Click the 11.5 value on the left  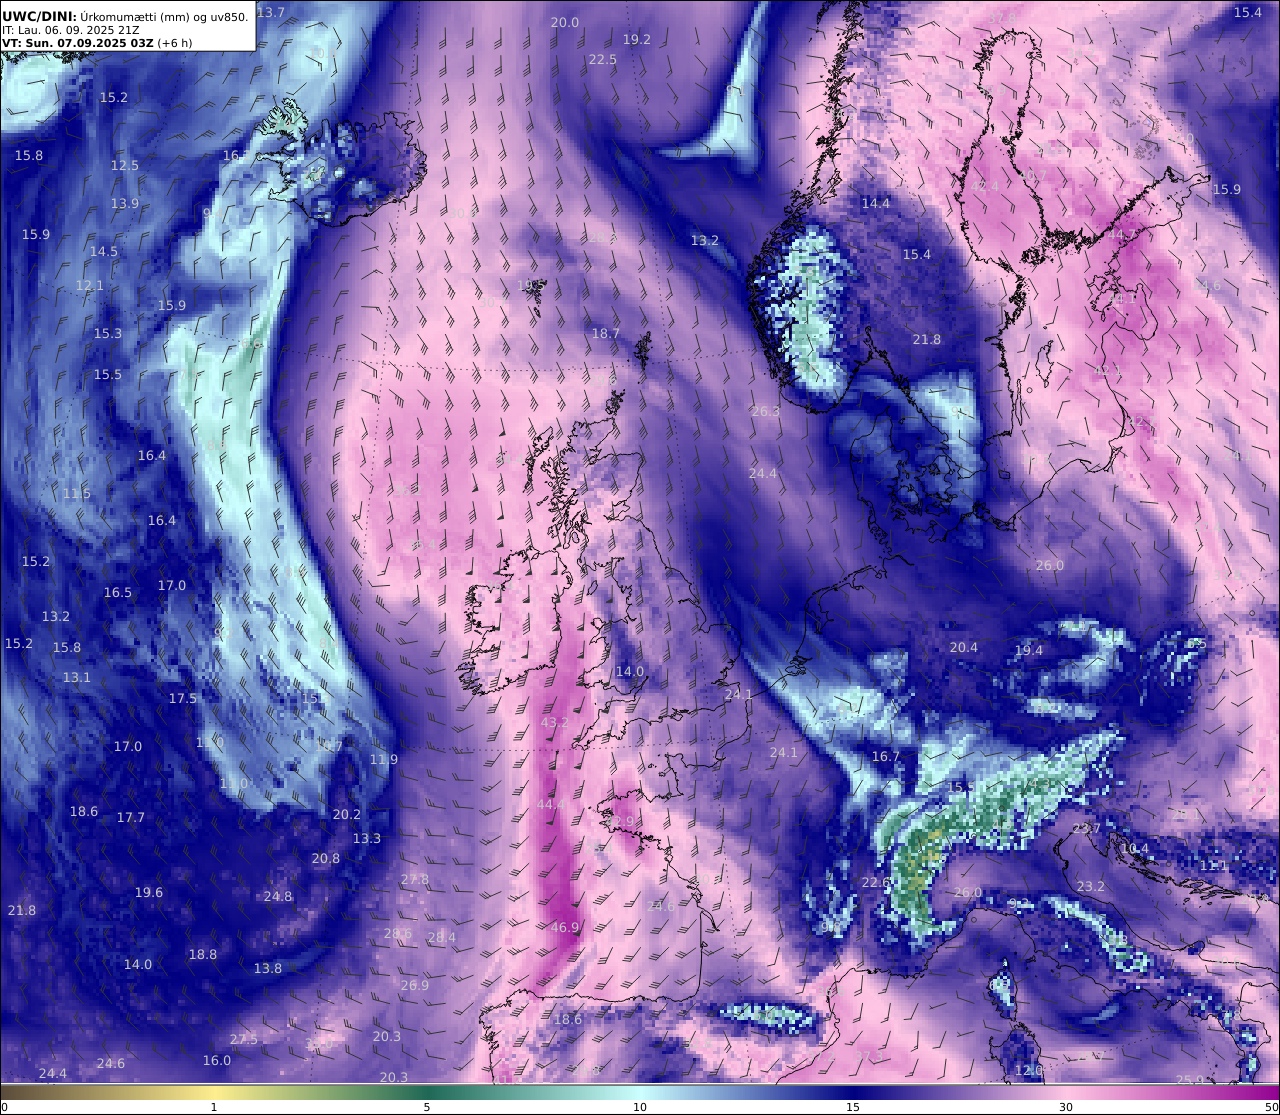click(x=77, y=493)
